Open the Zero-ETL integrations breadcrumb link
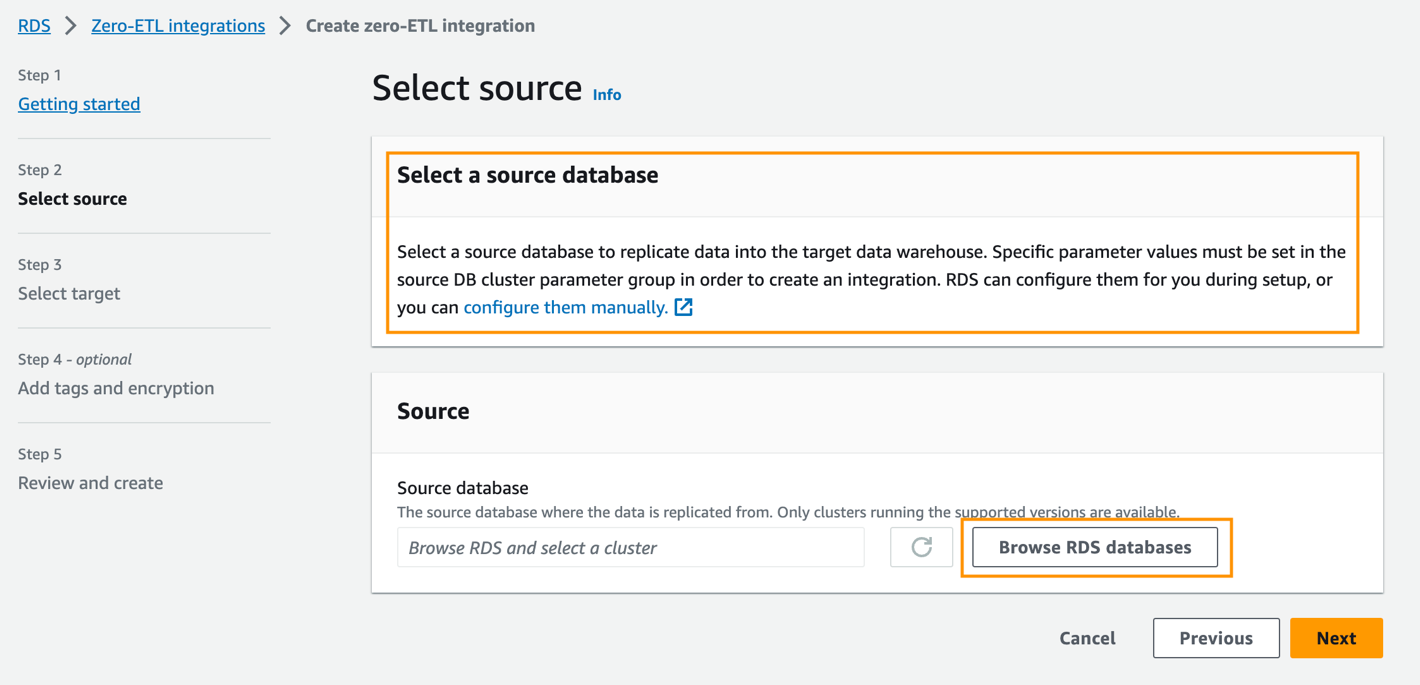Viewport: 1420px width, 685px height. point(178,26)
